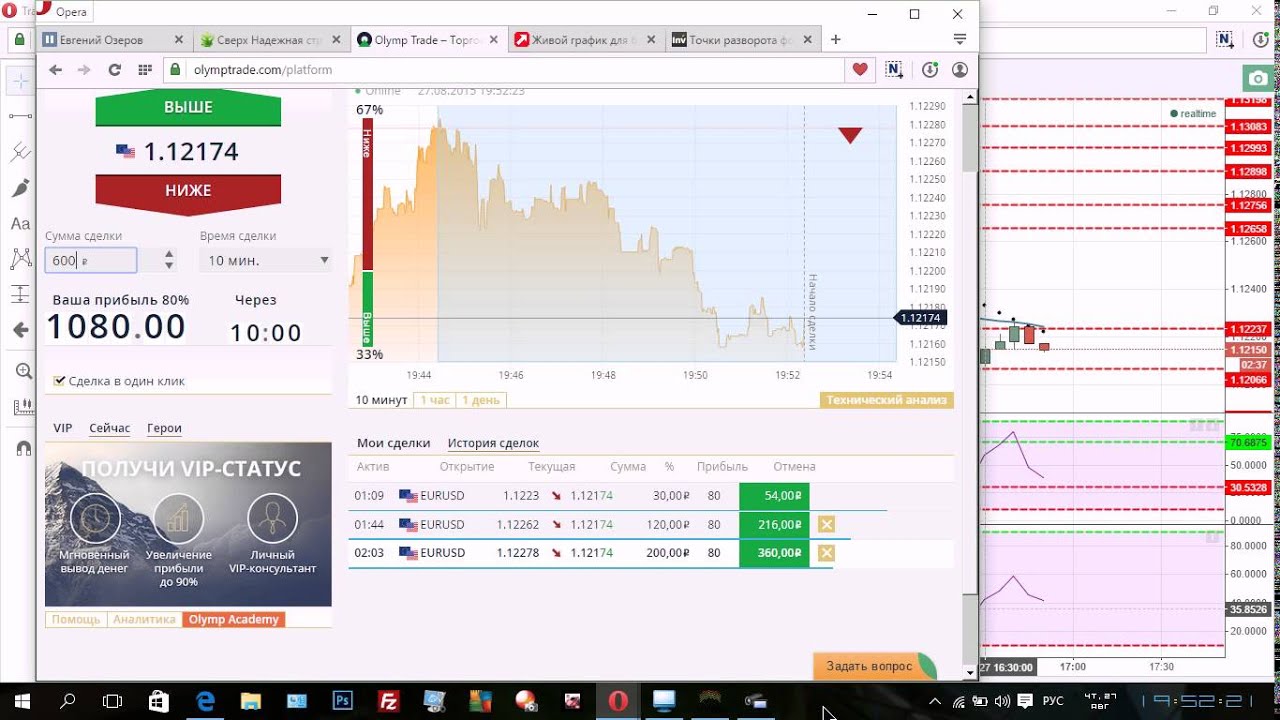
Task: Set chart range to 10 минут
Action: click(382, 400)
